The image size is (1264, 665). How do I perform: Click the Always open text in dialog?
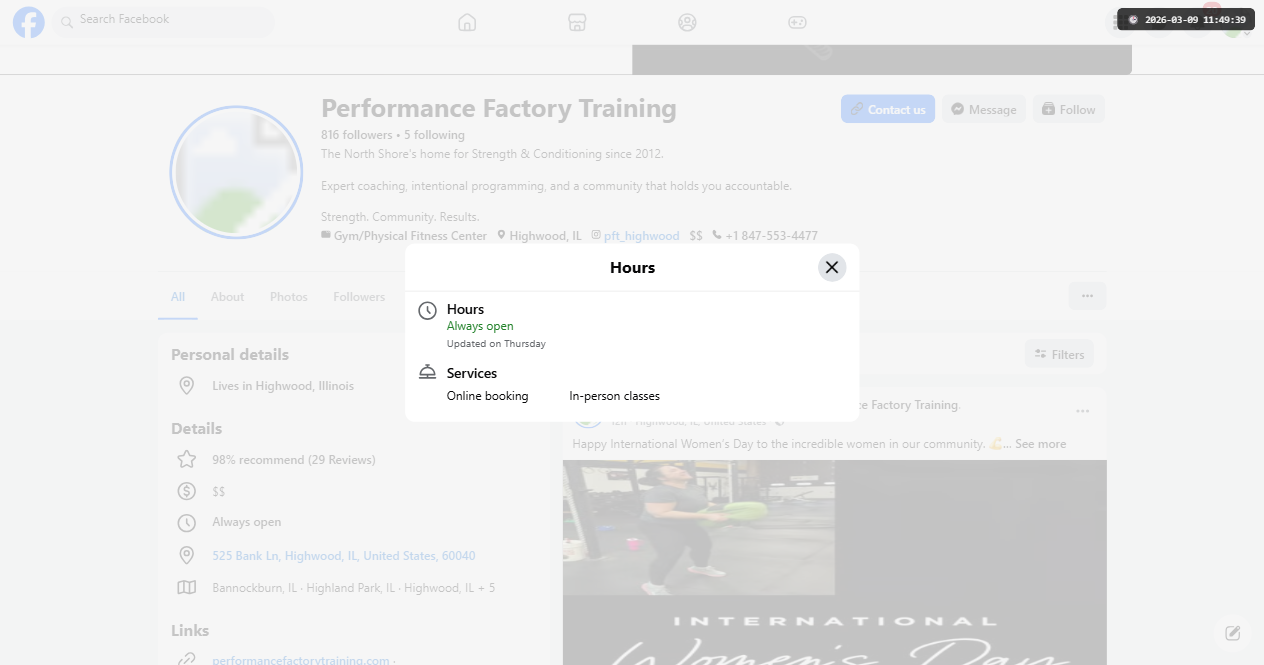click(480, 326)
